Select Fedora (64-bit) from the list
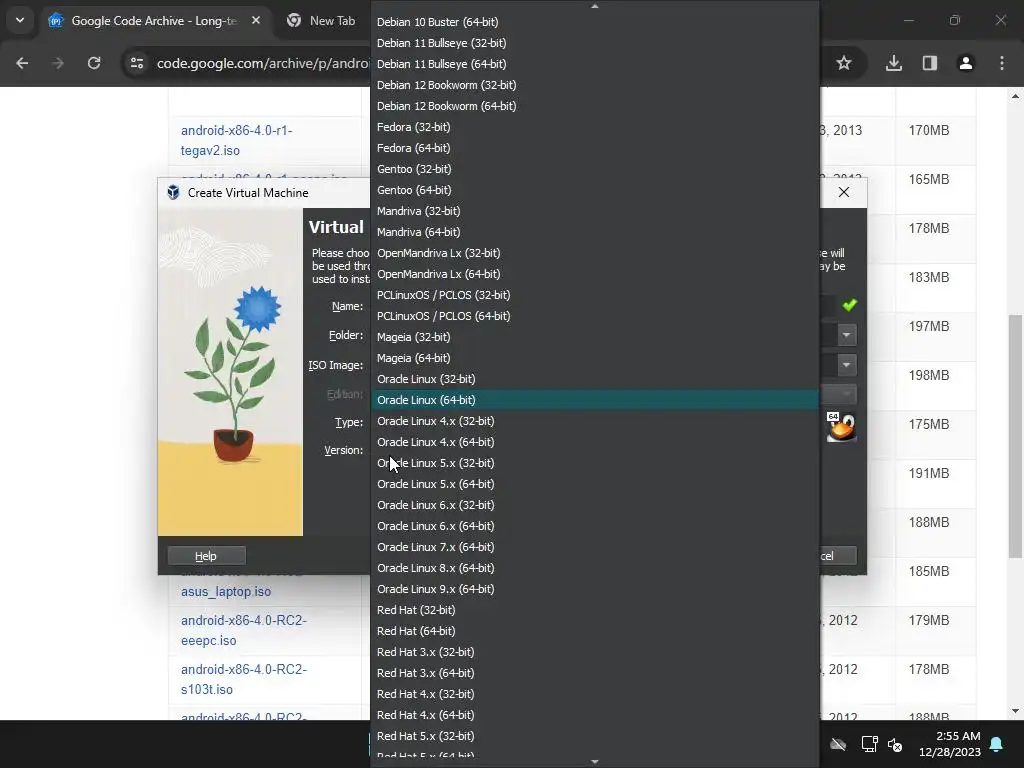The width and height of the screenshot is (1024, 768). click(595, 148)
